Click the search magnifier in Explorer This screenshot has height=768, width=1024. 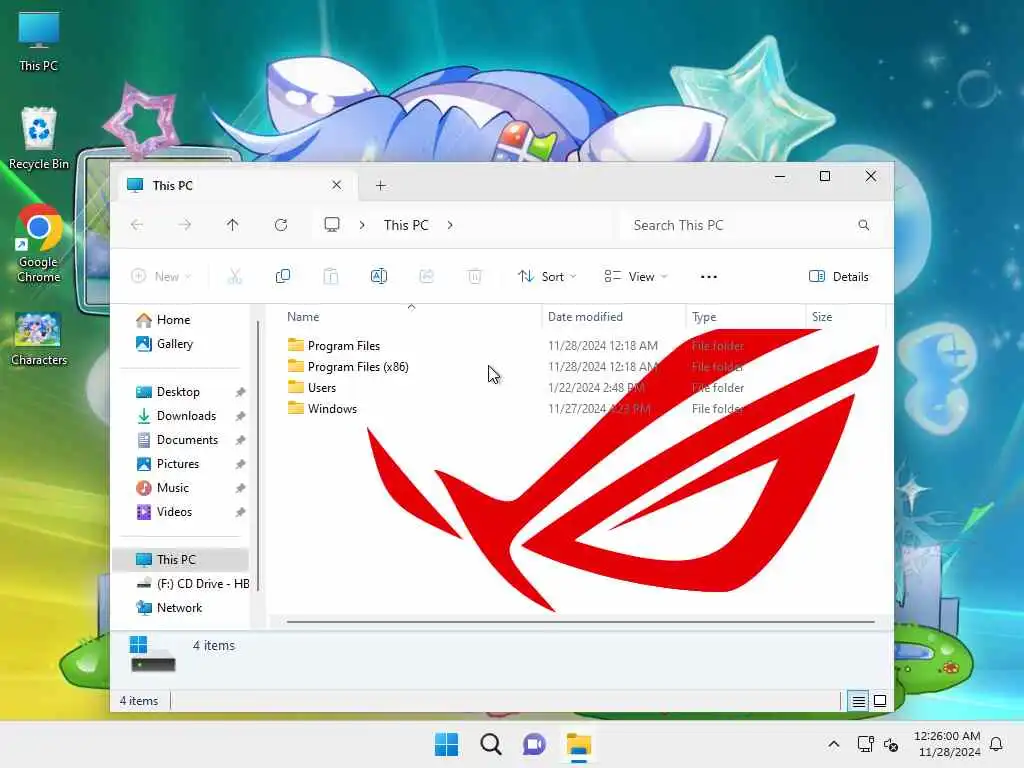[x=863, y=225]
